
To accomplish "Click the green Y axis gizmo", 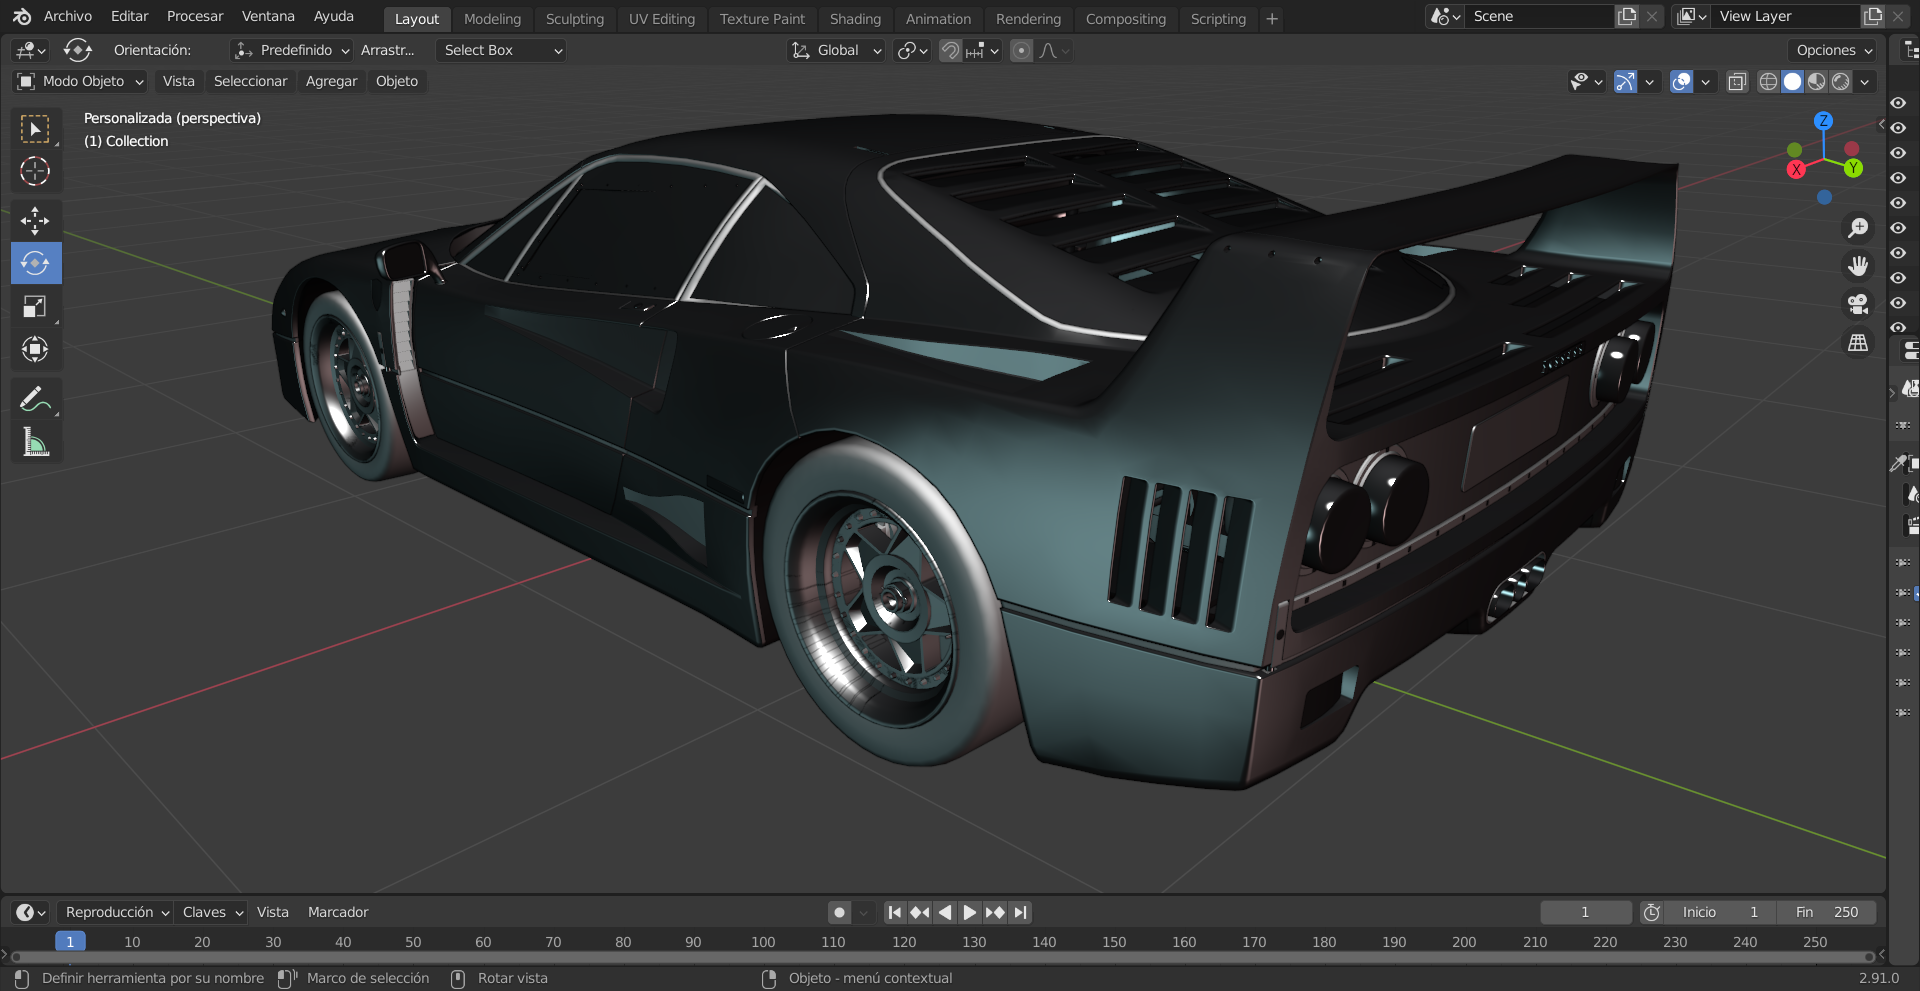I will point(1853,168).
